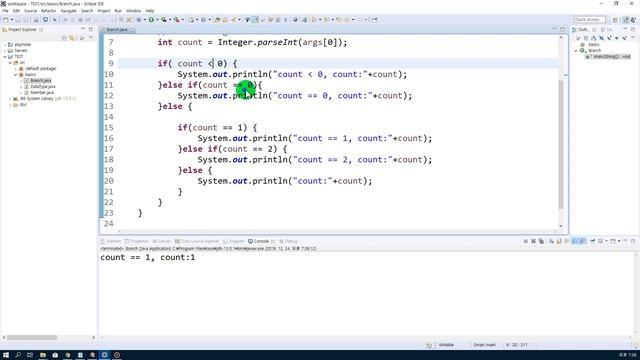
Task: Click Run Last Tool external tools icon
Action: pos(177,20)
